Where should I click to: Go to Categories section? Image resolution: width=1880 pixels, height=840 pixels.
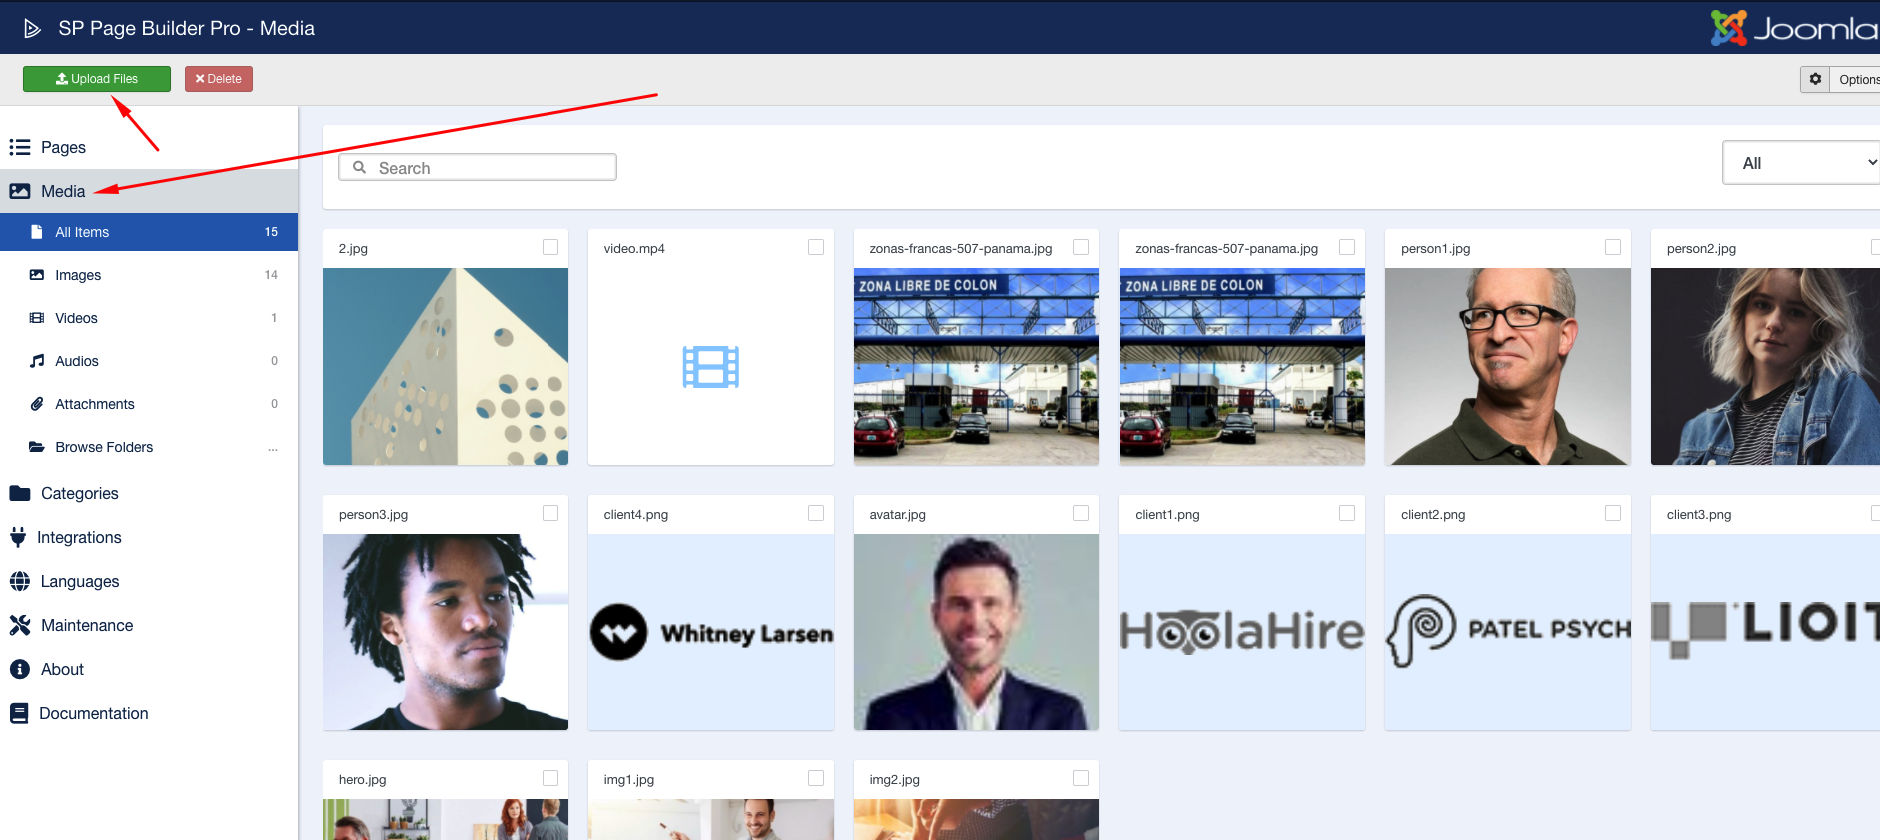tap(149, 493)
